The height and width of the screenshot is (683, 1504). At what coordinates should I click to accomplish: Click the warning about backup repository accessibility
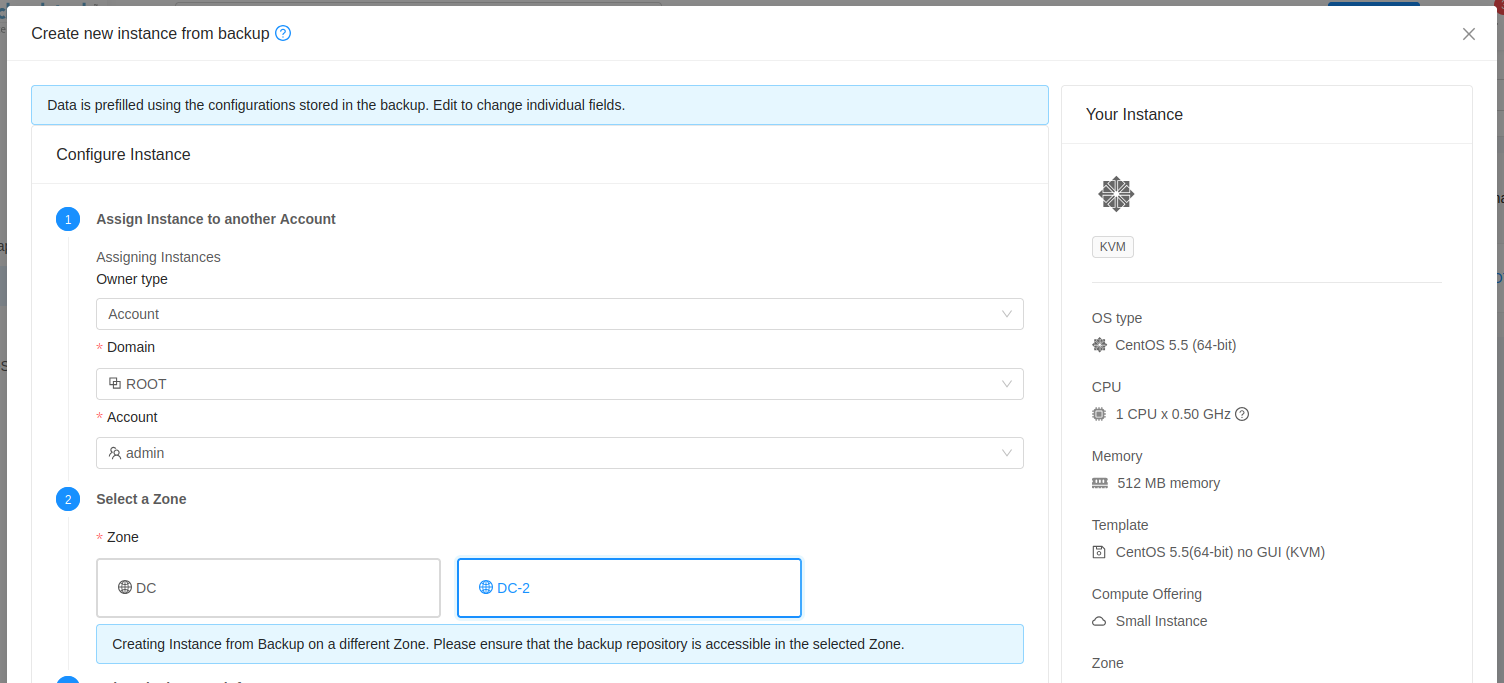click(559, 643)
